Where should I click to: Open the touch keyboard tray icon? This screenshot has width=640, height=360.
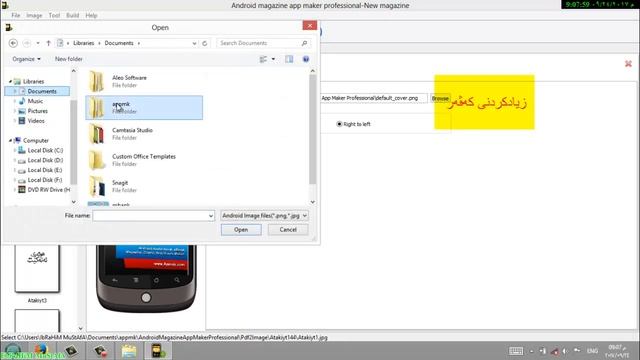pos(516,351)
